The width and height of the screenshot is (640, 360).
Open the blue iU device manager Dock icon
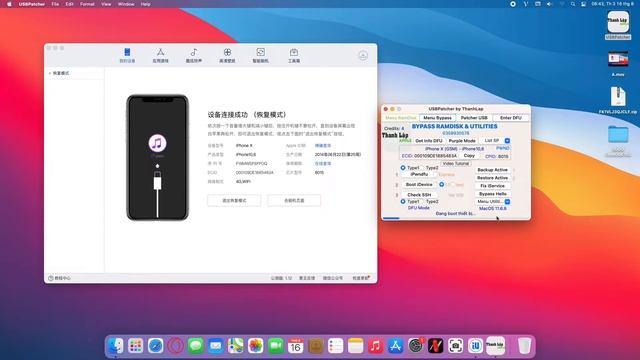coord(476,346)
